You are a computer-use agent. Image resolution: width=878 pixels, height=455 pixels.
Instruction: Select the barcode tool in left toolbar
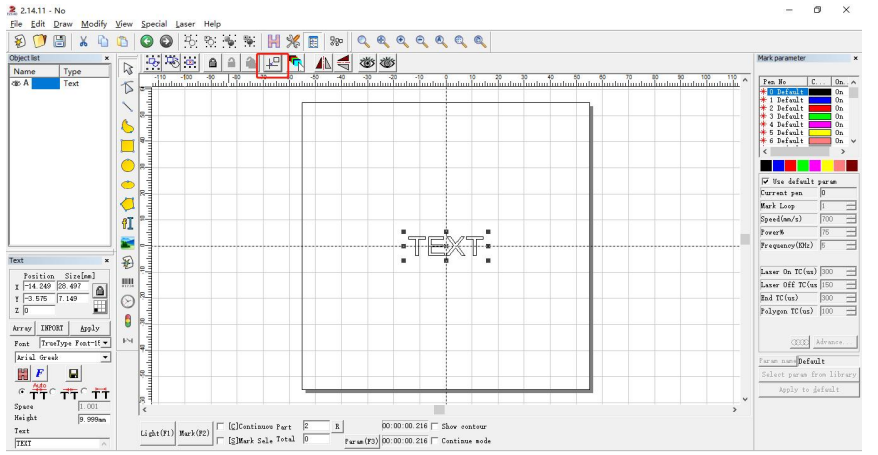(128, 282)
